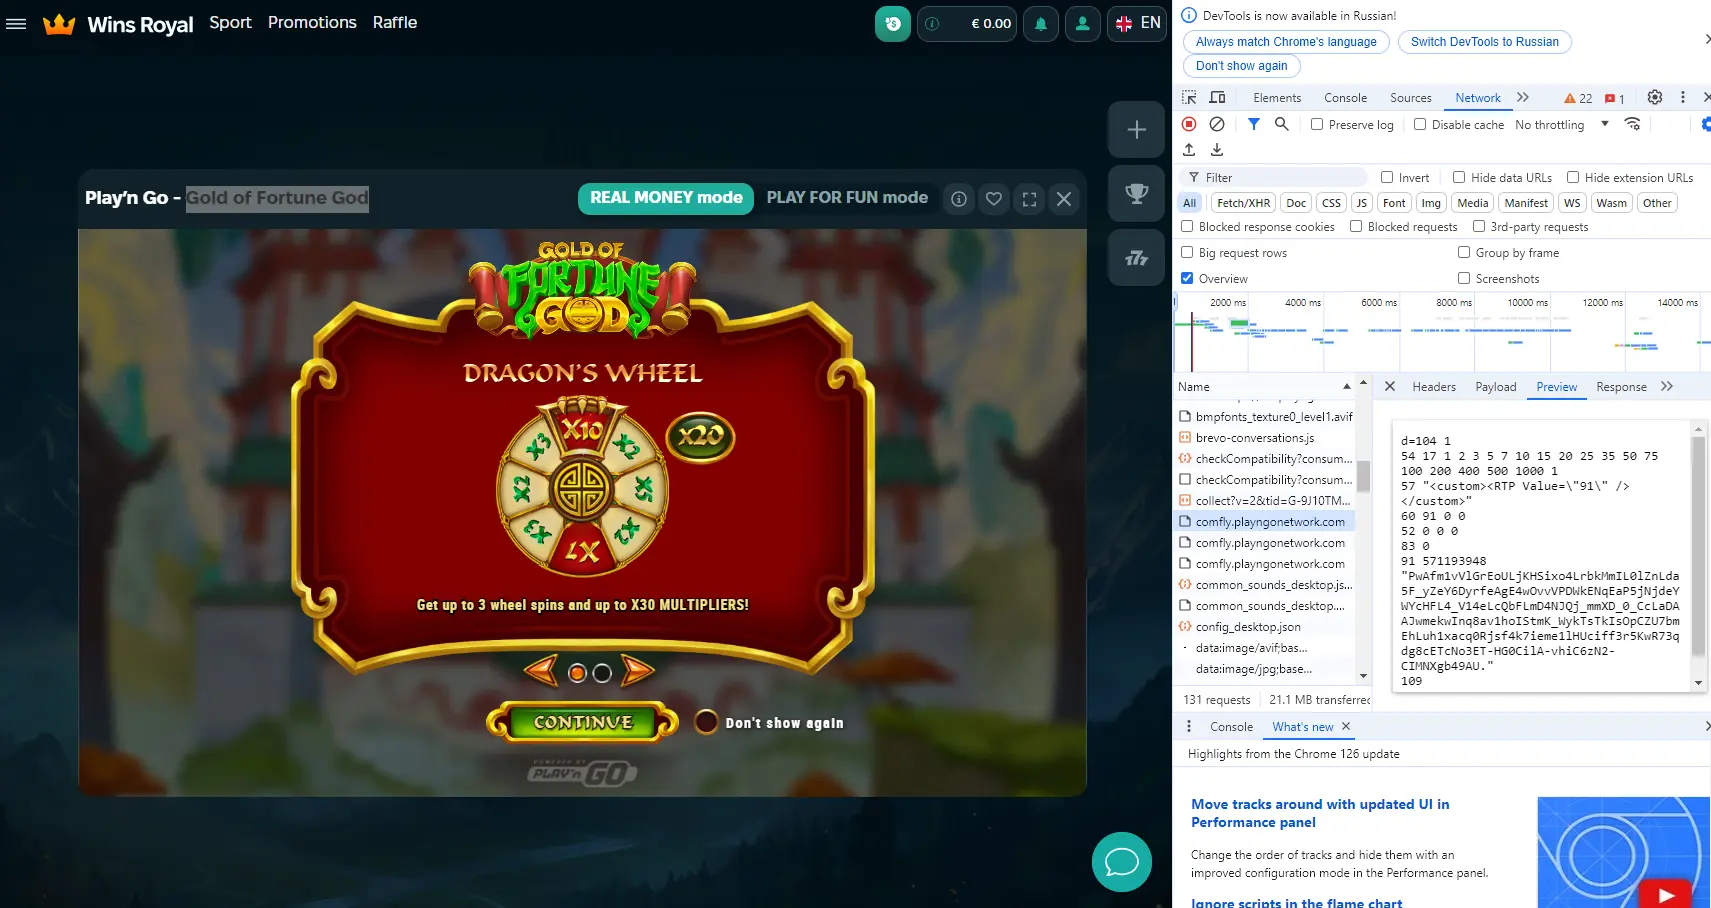Open the green deposit wallet icon
Screen dimensions: 1711x908
(893, 23)
